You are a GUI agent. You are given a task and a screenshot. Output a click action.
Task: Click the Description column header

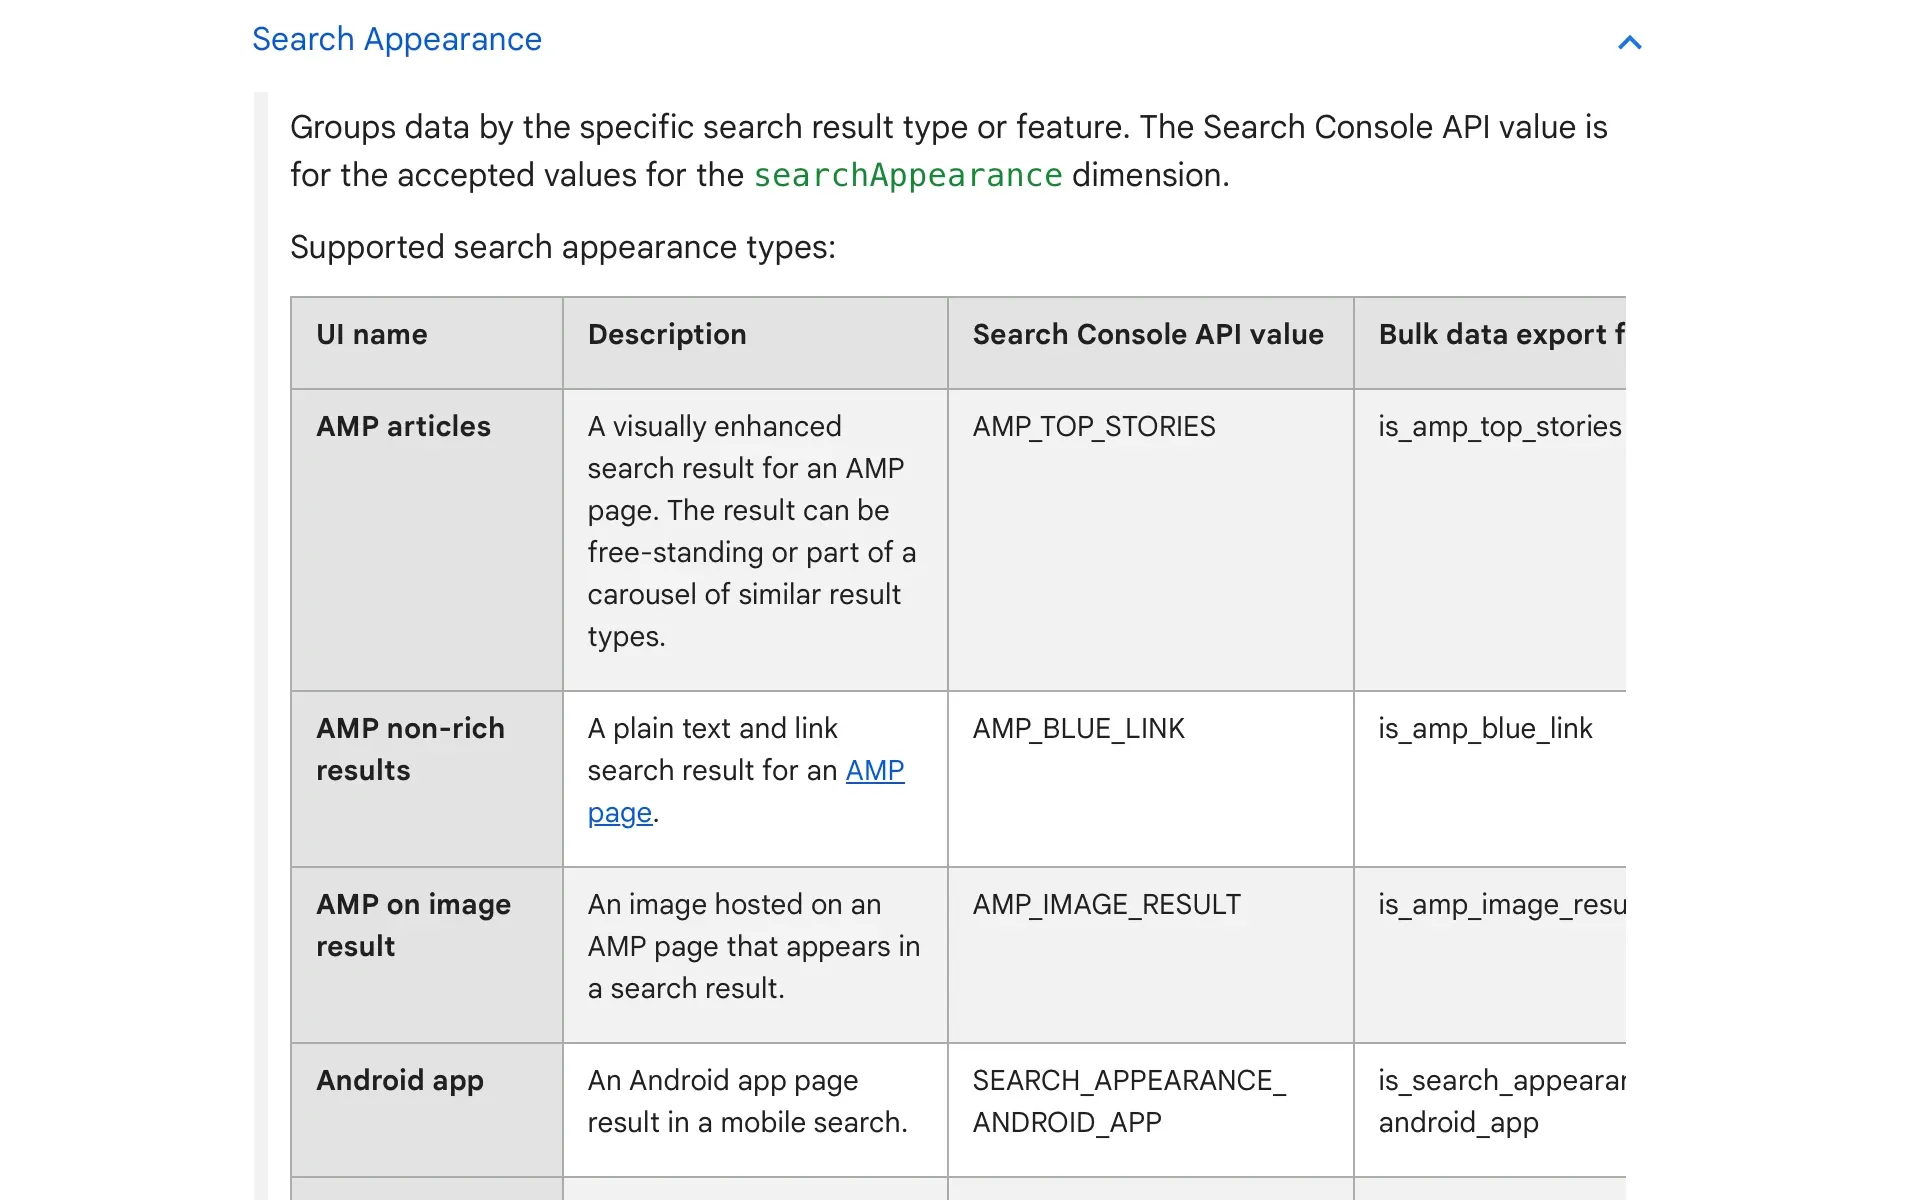pyautogui.click(x=666, y=334)
